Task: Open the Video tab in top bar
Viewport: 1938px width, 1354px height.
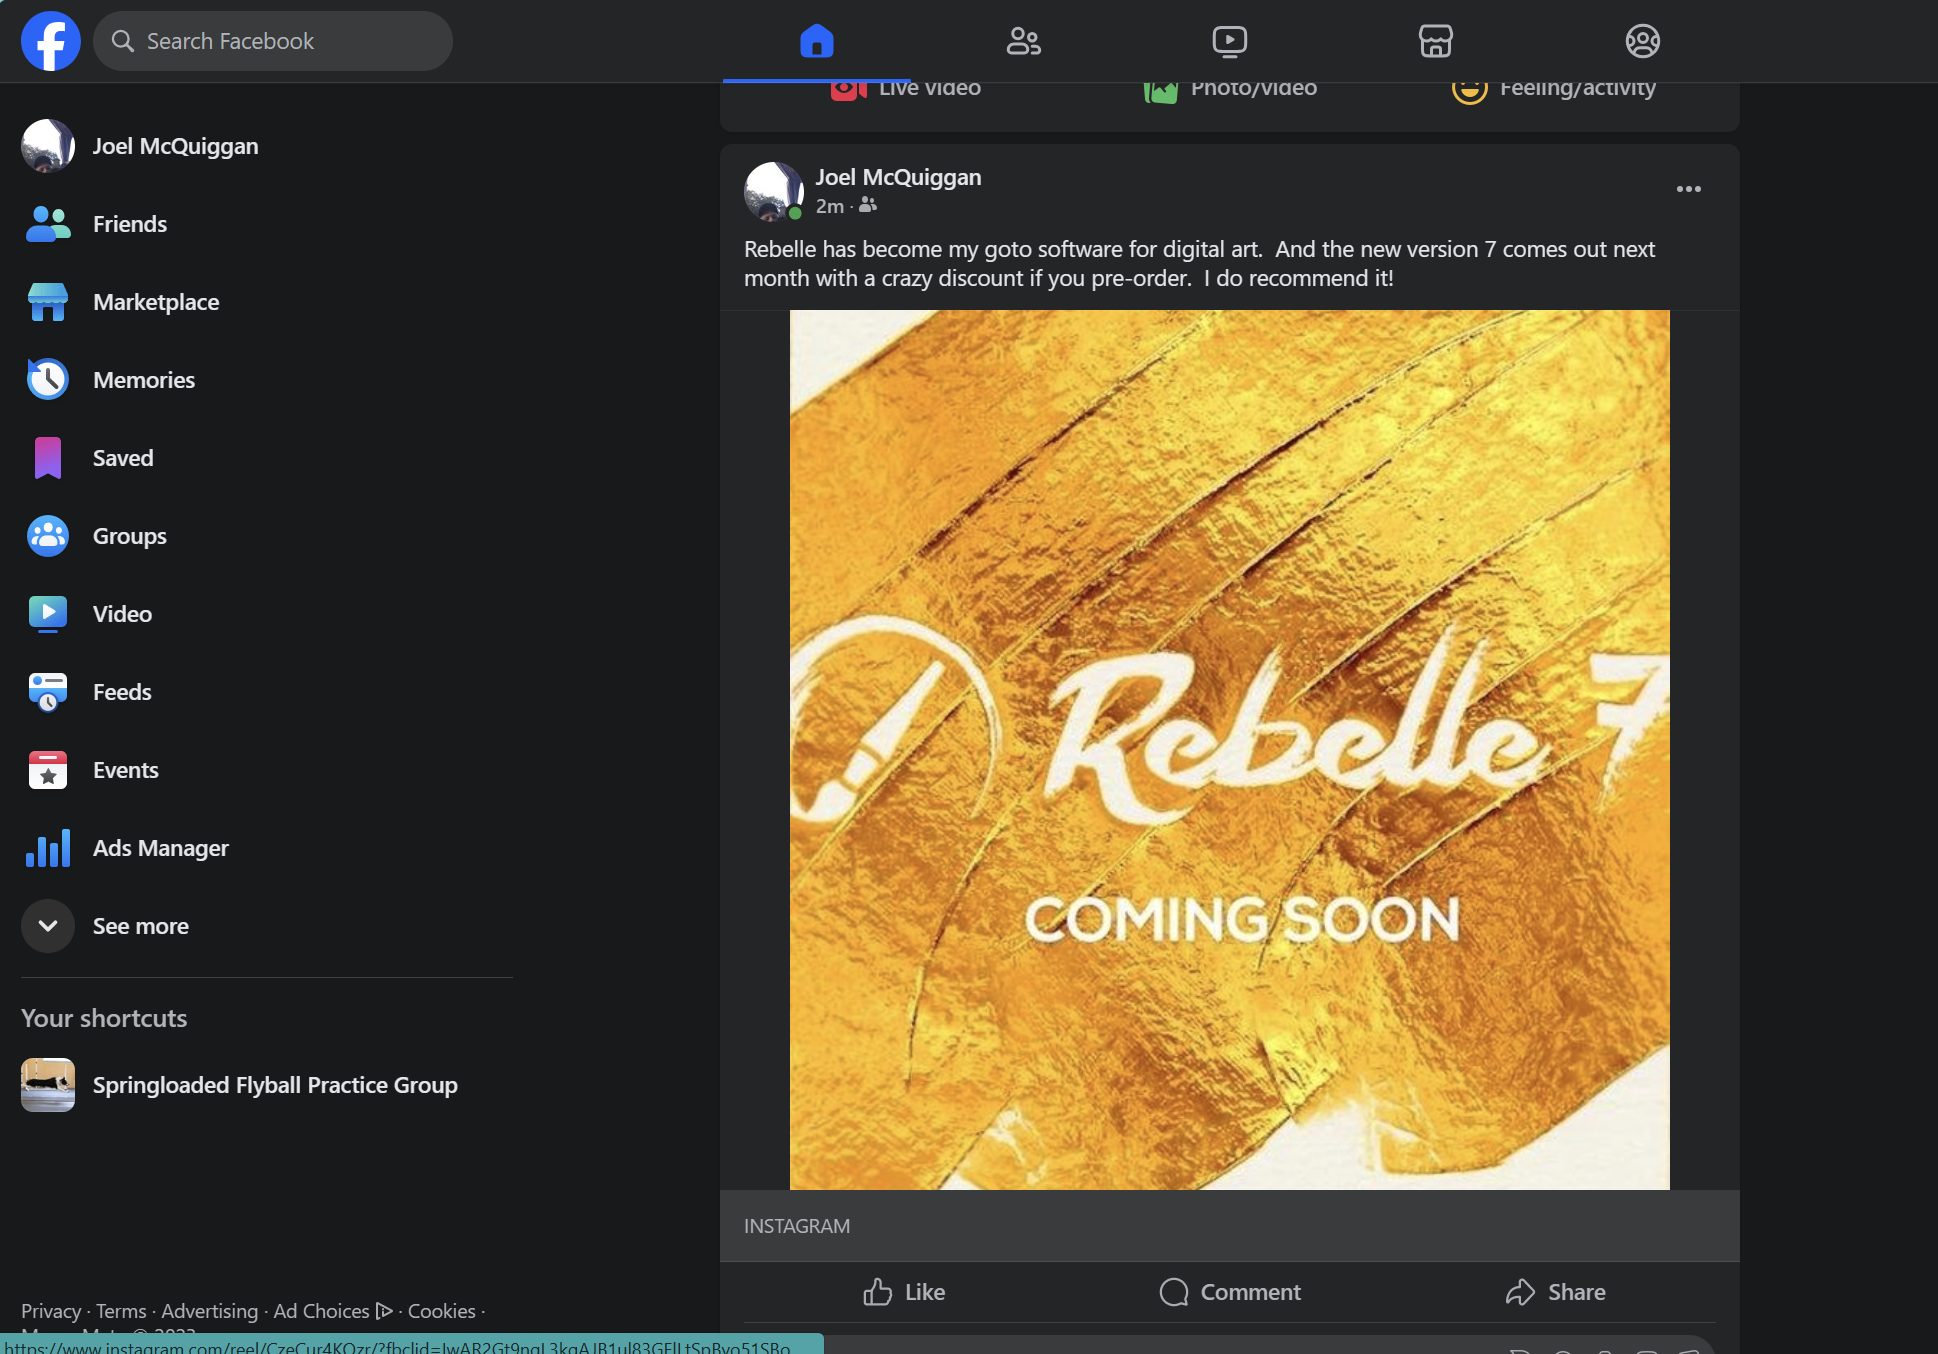Action: pyautogui.click(x=1229, y=41)
